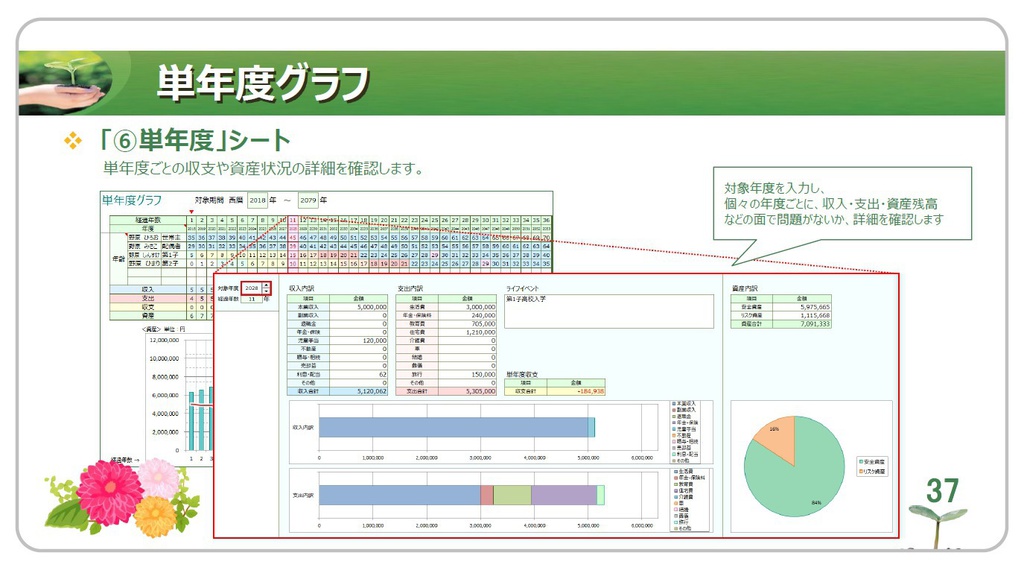
Task: Select the 教育費 amount 705,000
Action: pos(467,324)
